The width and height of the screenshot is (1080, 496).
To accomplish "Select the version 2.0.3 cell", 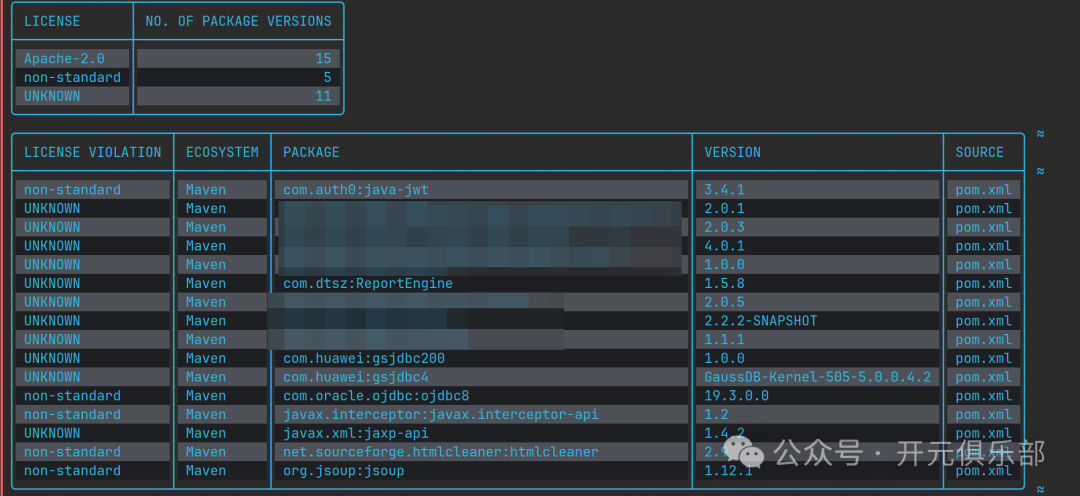I will pos(725,227).
